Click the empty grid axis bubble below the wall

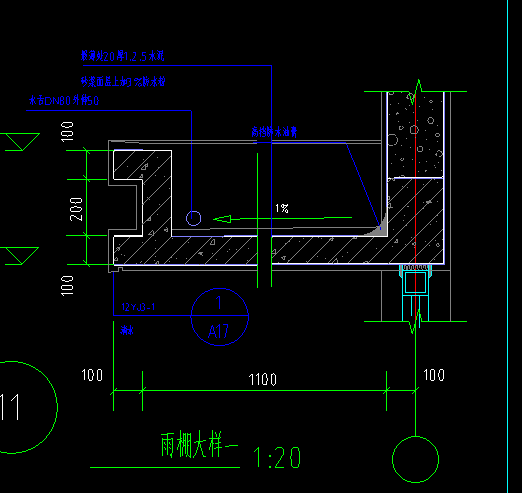(x=415, y=459)
